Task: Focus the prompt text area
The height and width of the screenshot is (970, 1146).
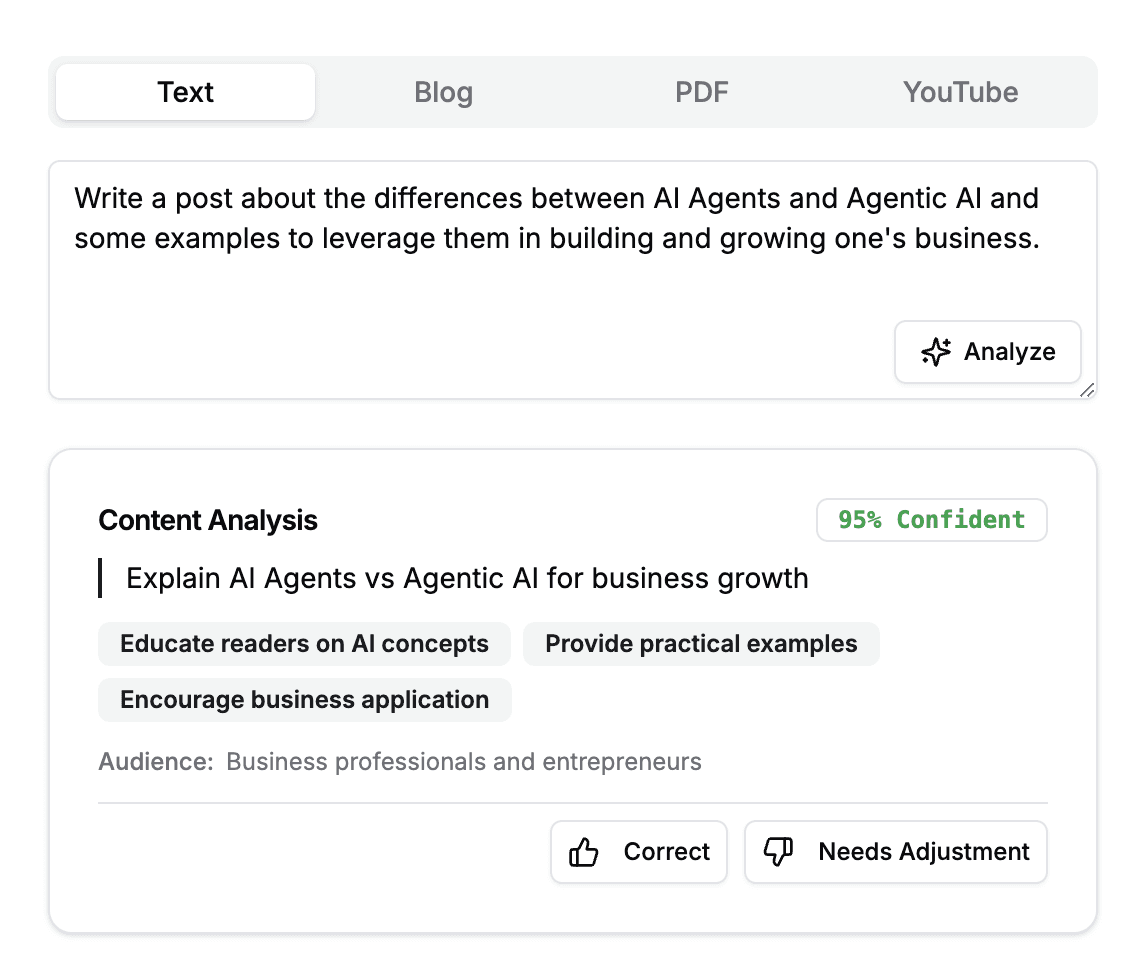Action: pyautogui.click(x=573, y=280)
